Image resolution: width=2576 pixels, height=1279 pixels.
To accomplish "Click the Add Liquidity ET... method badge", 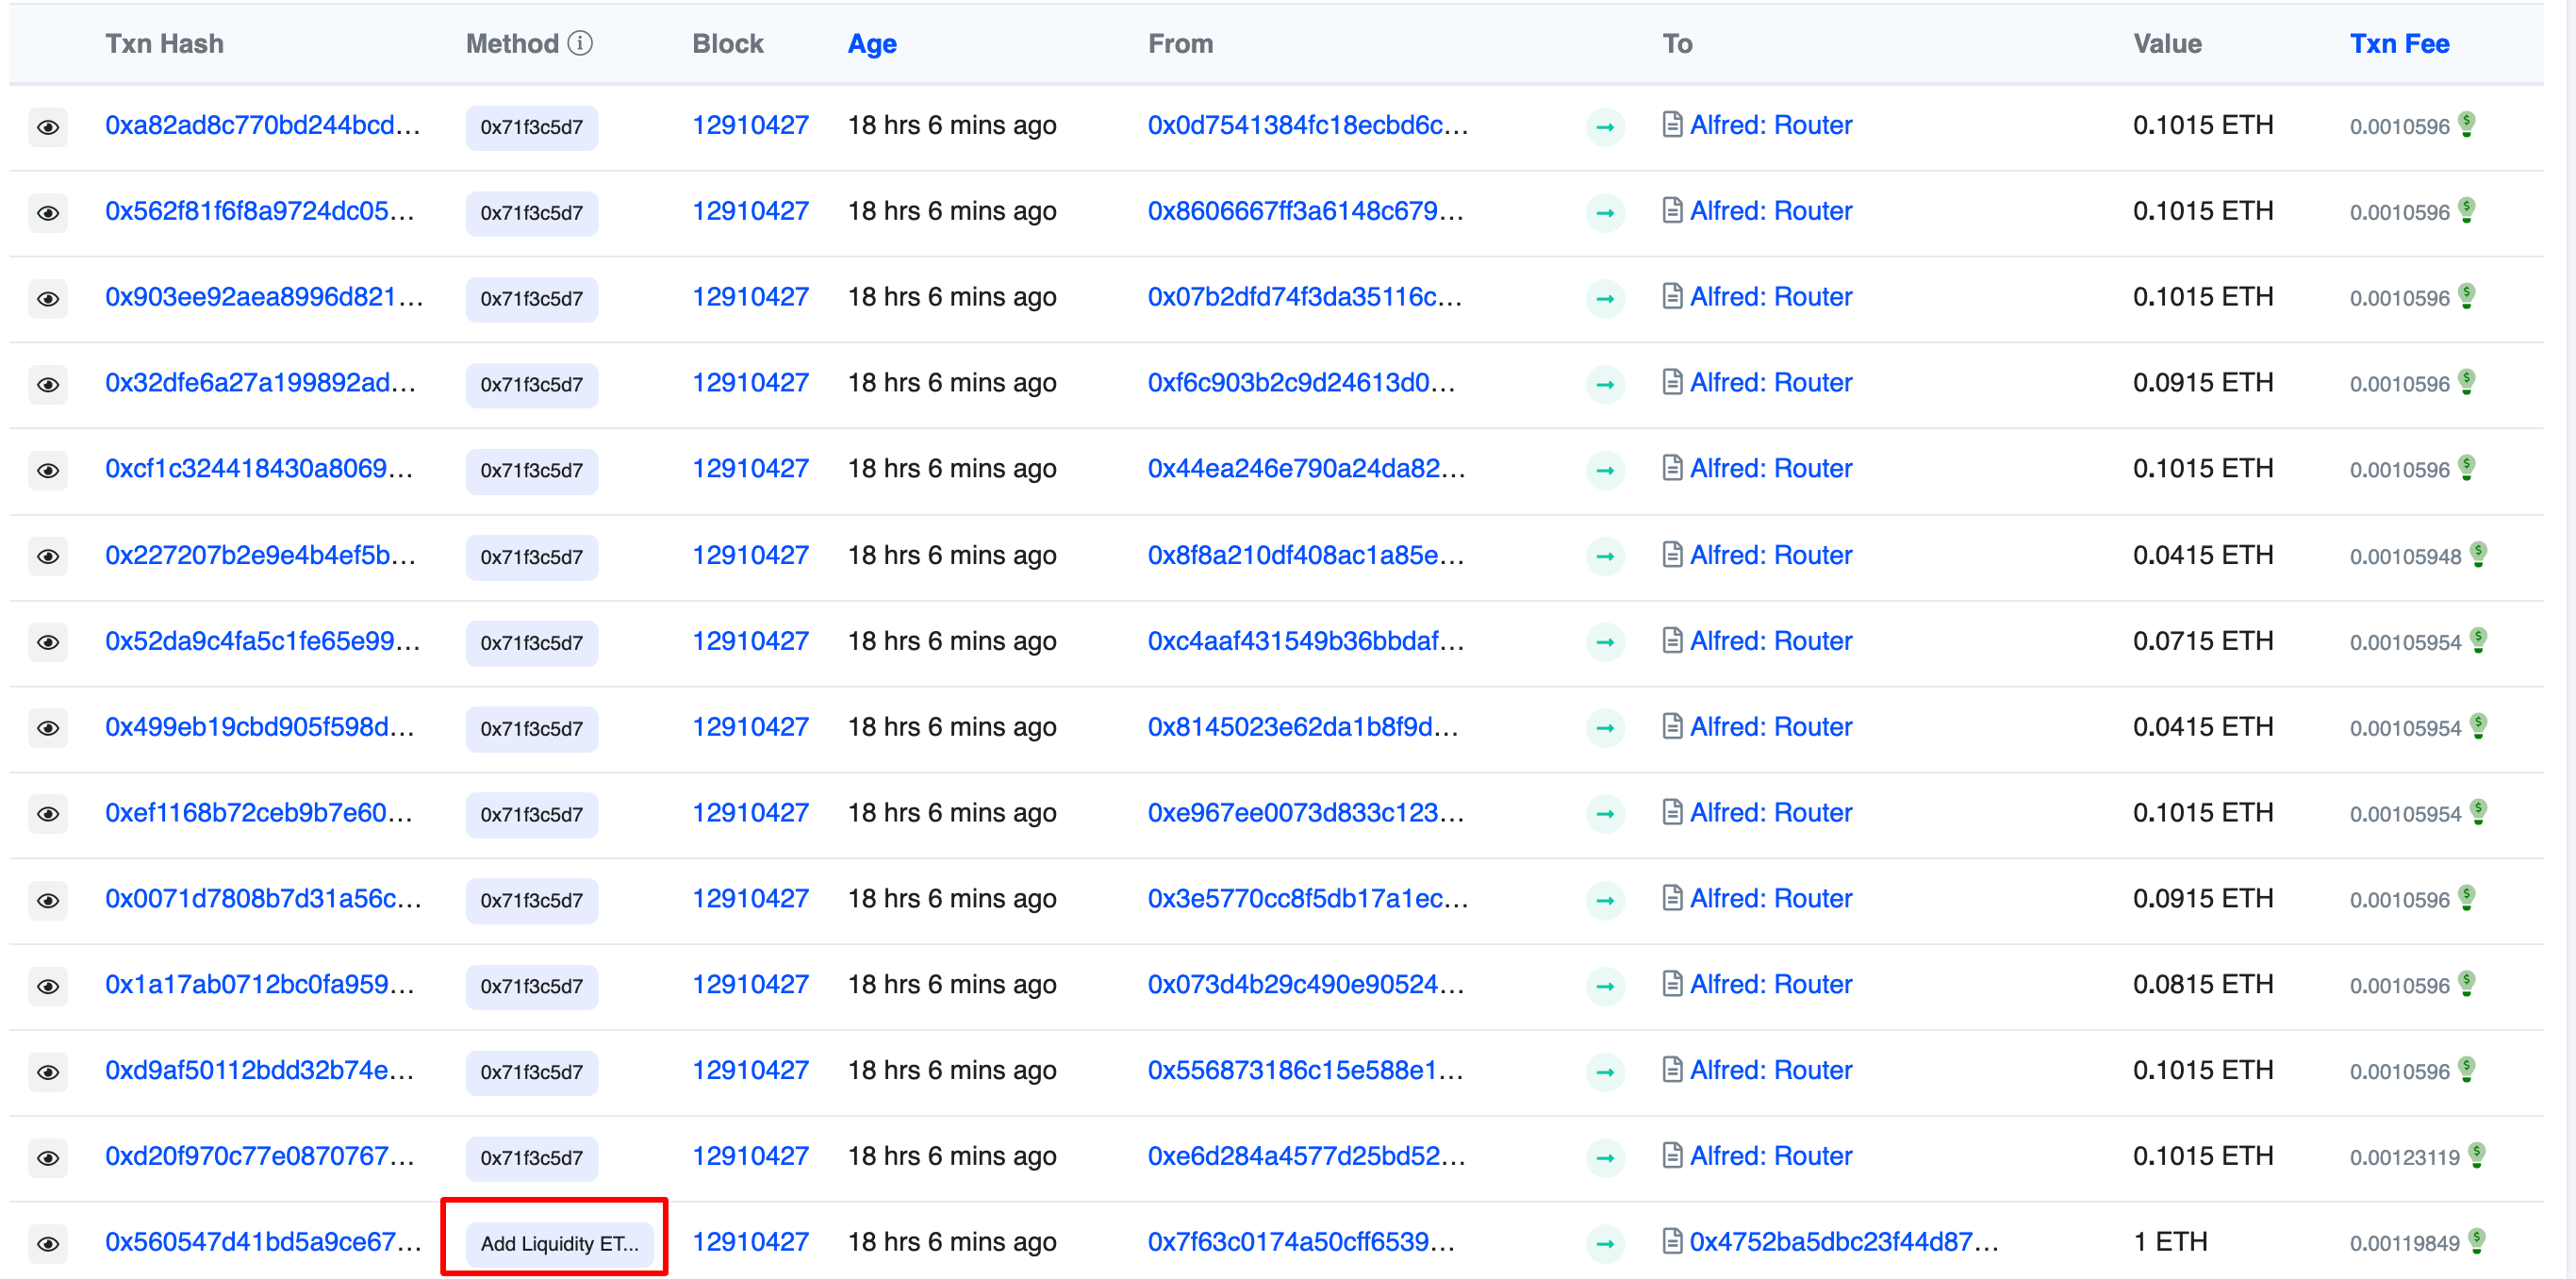I will tap(559, 1243).
